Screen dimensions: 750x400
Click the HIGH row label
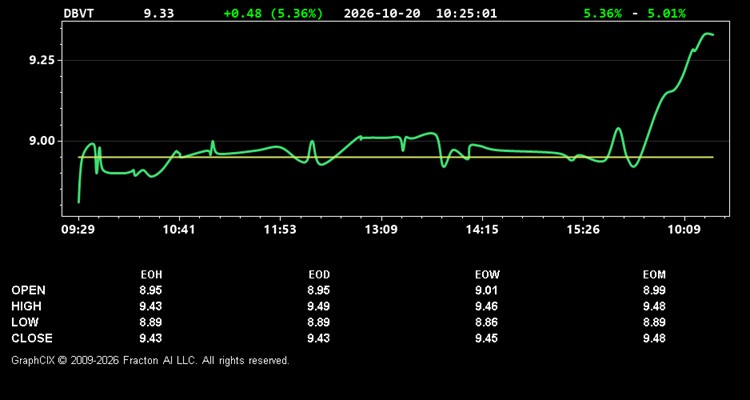click(x=26, y=306)
